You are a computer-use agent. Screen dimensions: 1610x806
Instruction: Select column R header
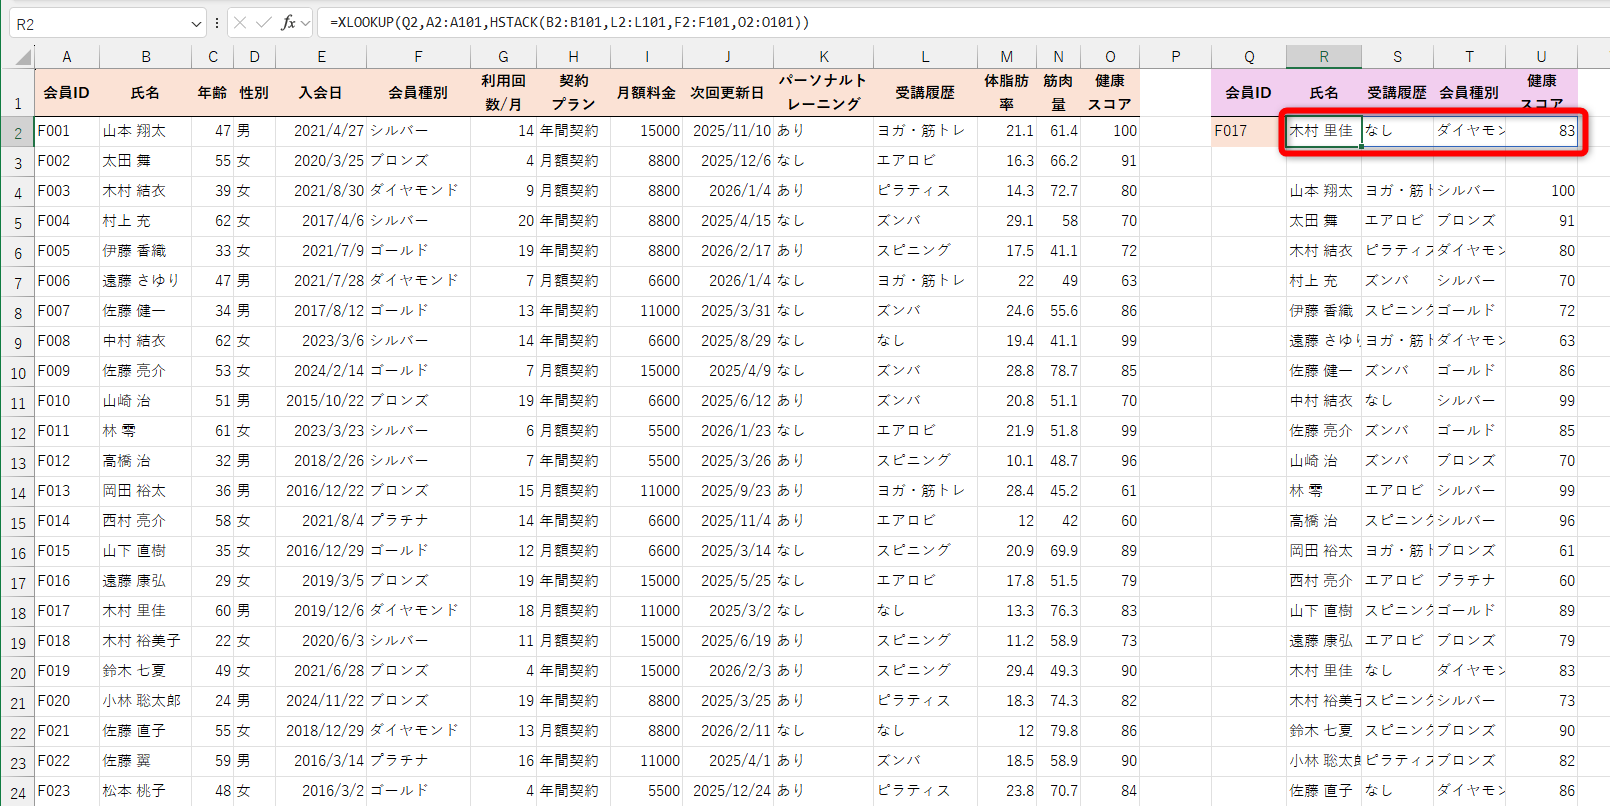1324,57
